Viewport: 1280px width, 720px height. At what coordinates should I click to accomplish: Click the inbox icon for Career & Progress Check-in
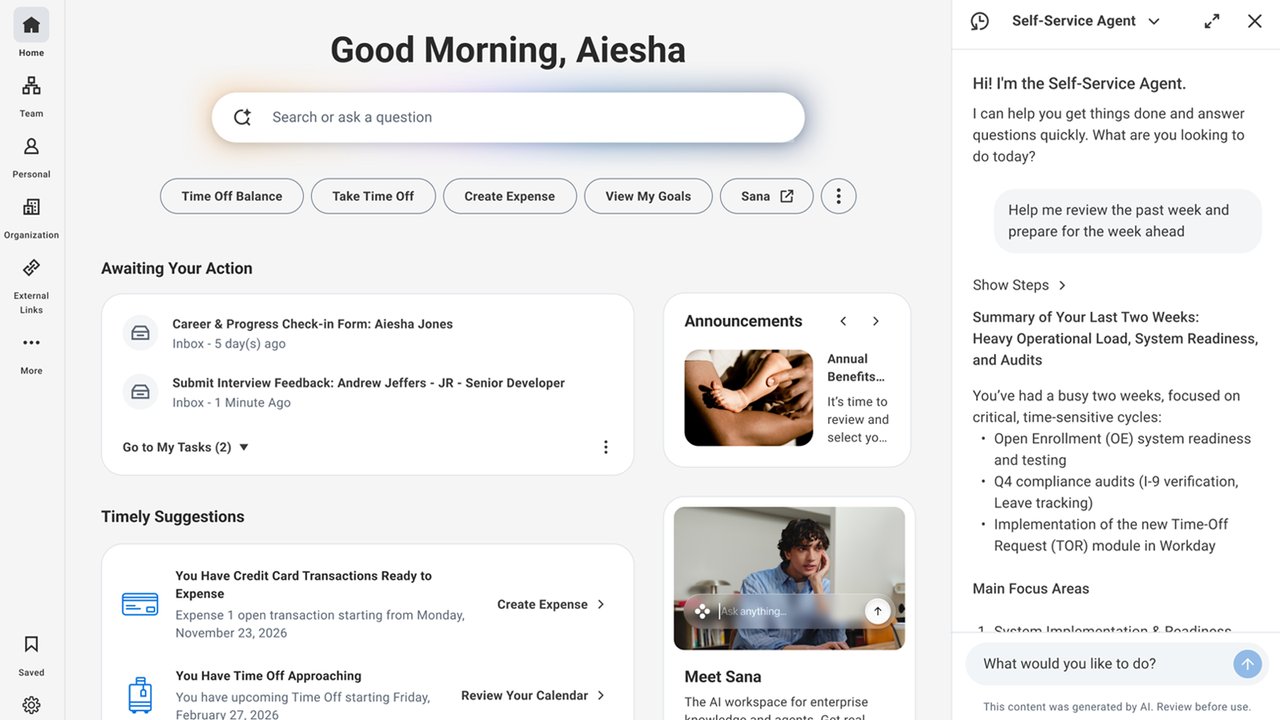pyautogui.click(x=141, y=333)
